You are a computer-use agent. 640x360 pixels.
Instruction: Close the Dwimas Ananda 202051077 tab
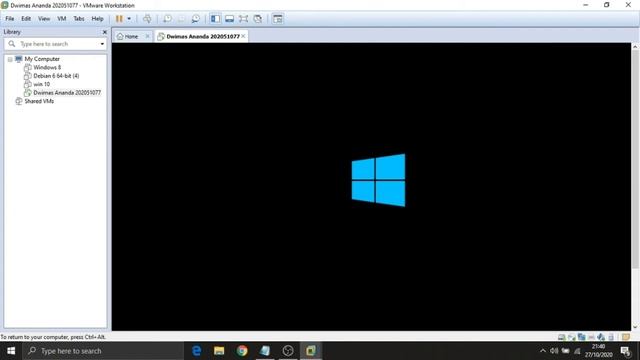click(243, 36)
